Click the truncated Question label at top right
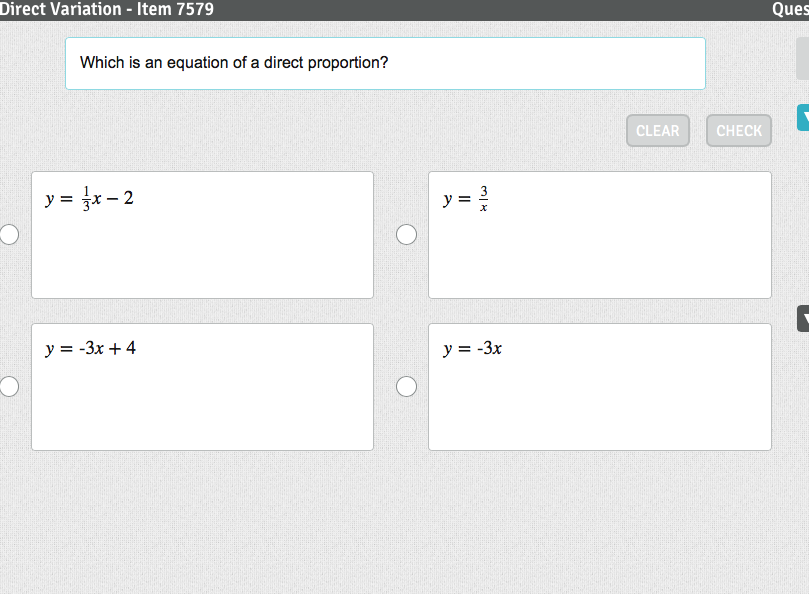This screenshot has width=809, height=594. [791, 10]
